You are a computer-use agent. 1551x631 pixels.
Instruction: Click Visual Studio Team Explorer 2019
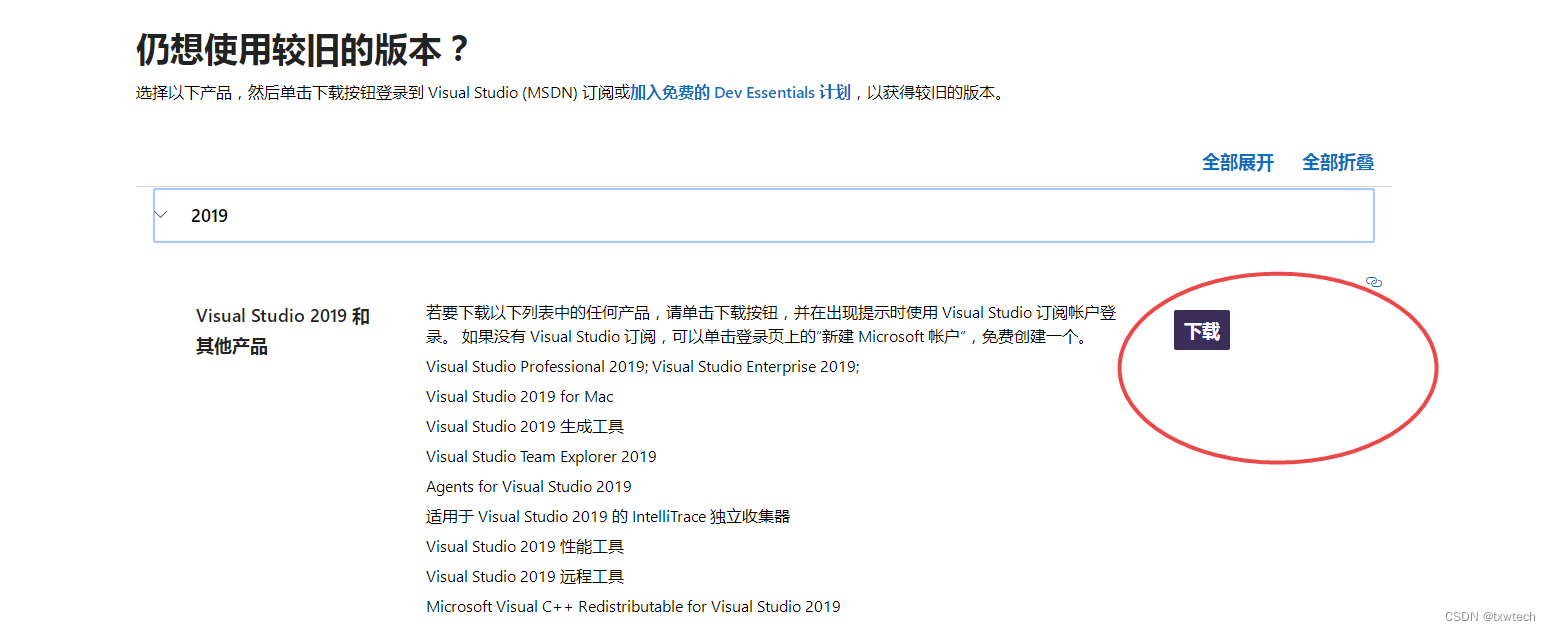click(x=541, y=456)
